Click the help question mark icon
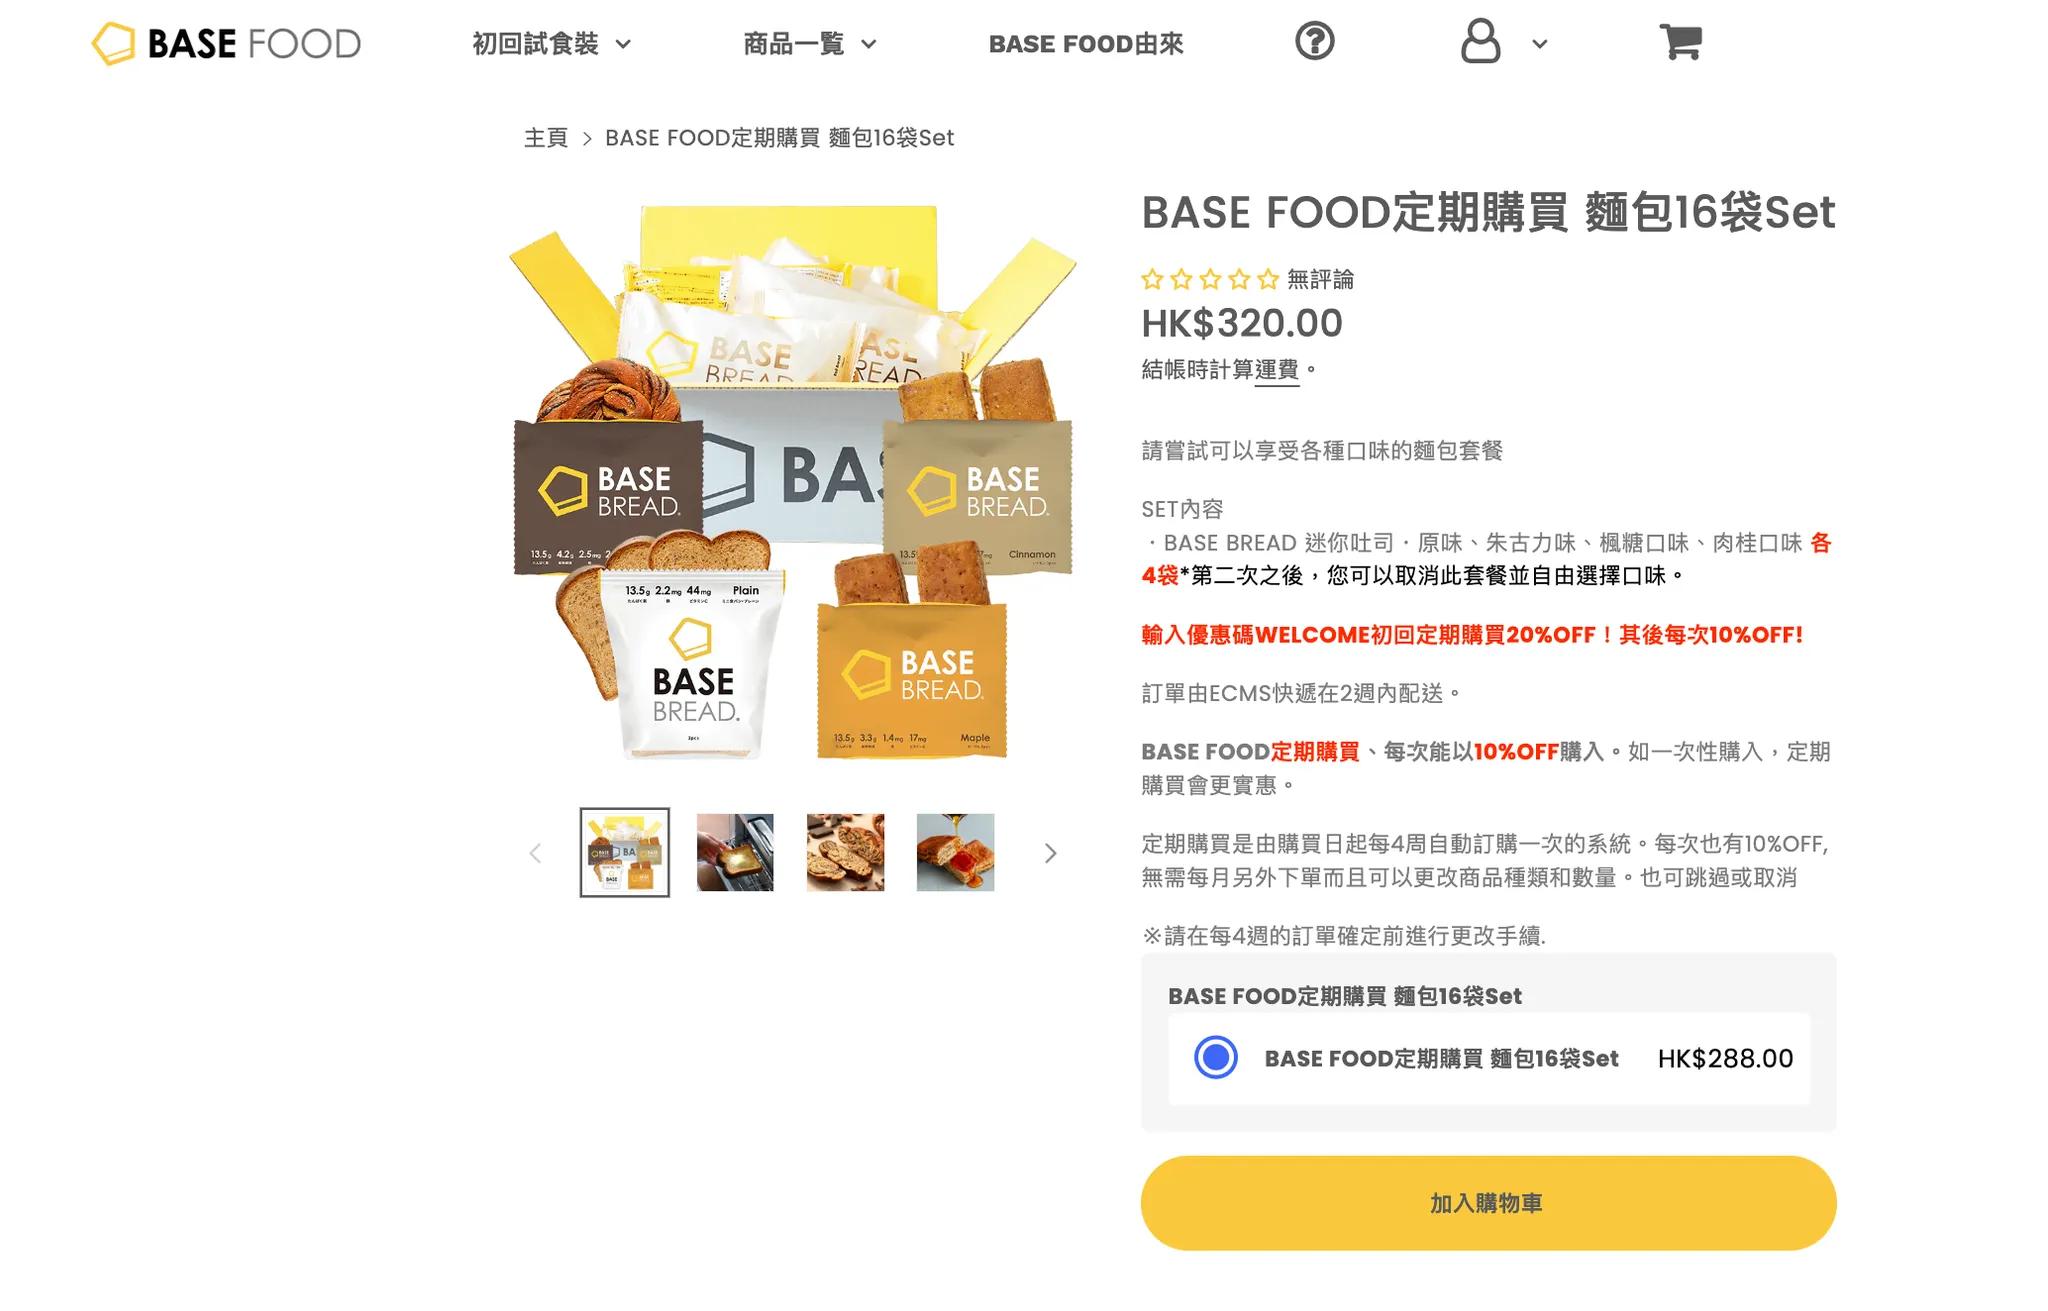This screenshot has width=2048, height=1311. (1315, 42)
